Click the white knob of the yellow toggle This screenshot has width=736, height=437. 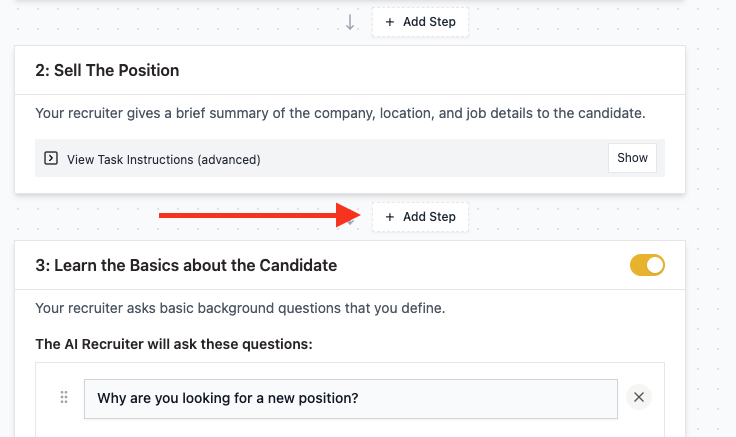click(x=655, y=265)
